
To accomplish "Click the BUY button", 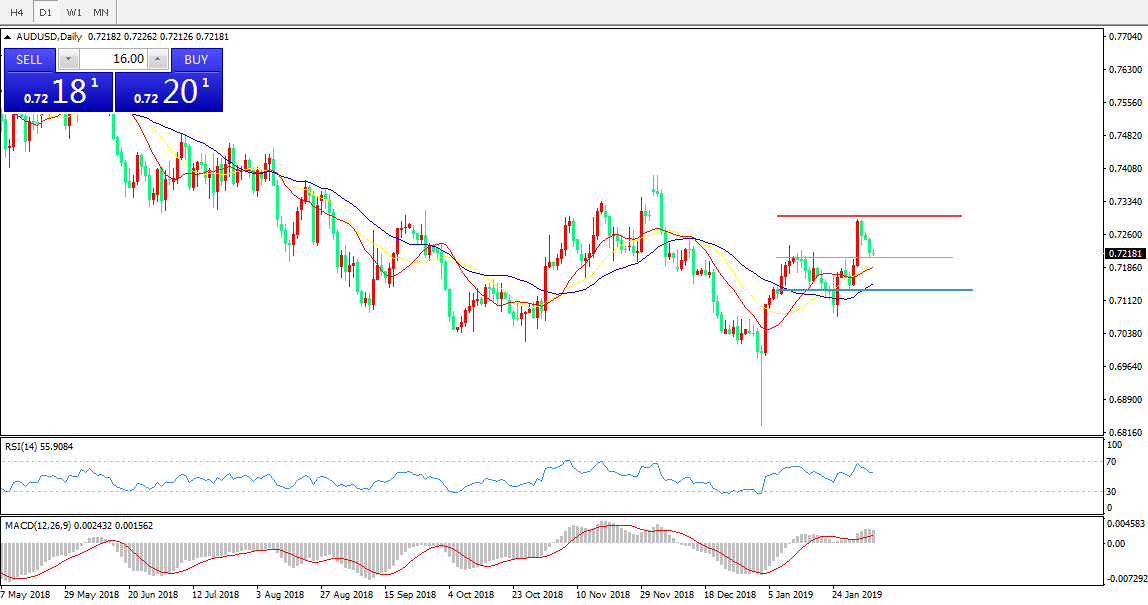I will click(196, 59).
